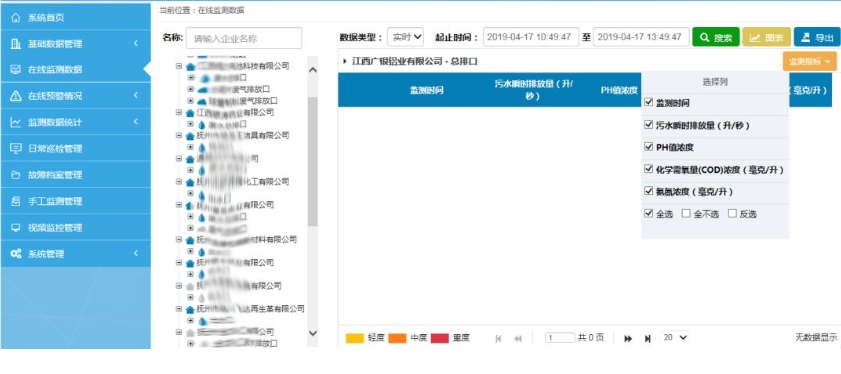Click the monitor icon beside 在线监测数据
Viewport: 841px width, 374px height.
(16, 70)
